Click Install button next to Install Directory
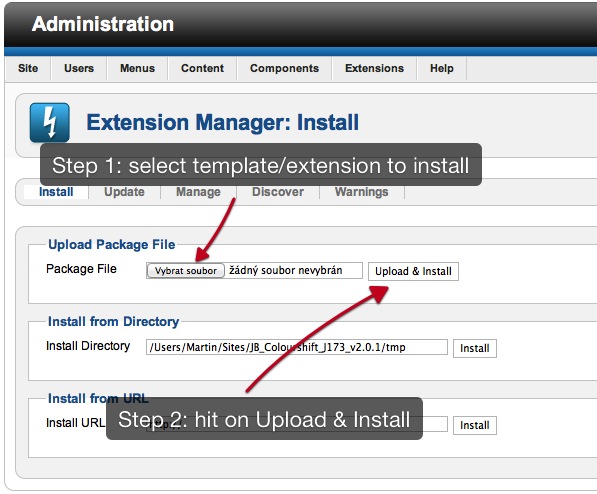Viewport: 597px width, 494px height. [x=475, y=348]
